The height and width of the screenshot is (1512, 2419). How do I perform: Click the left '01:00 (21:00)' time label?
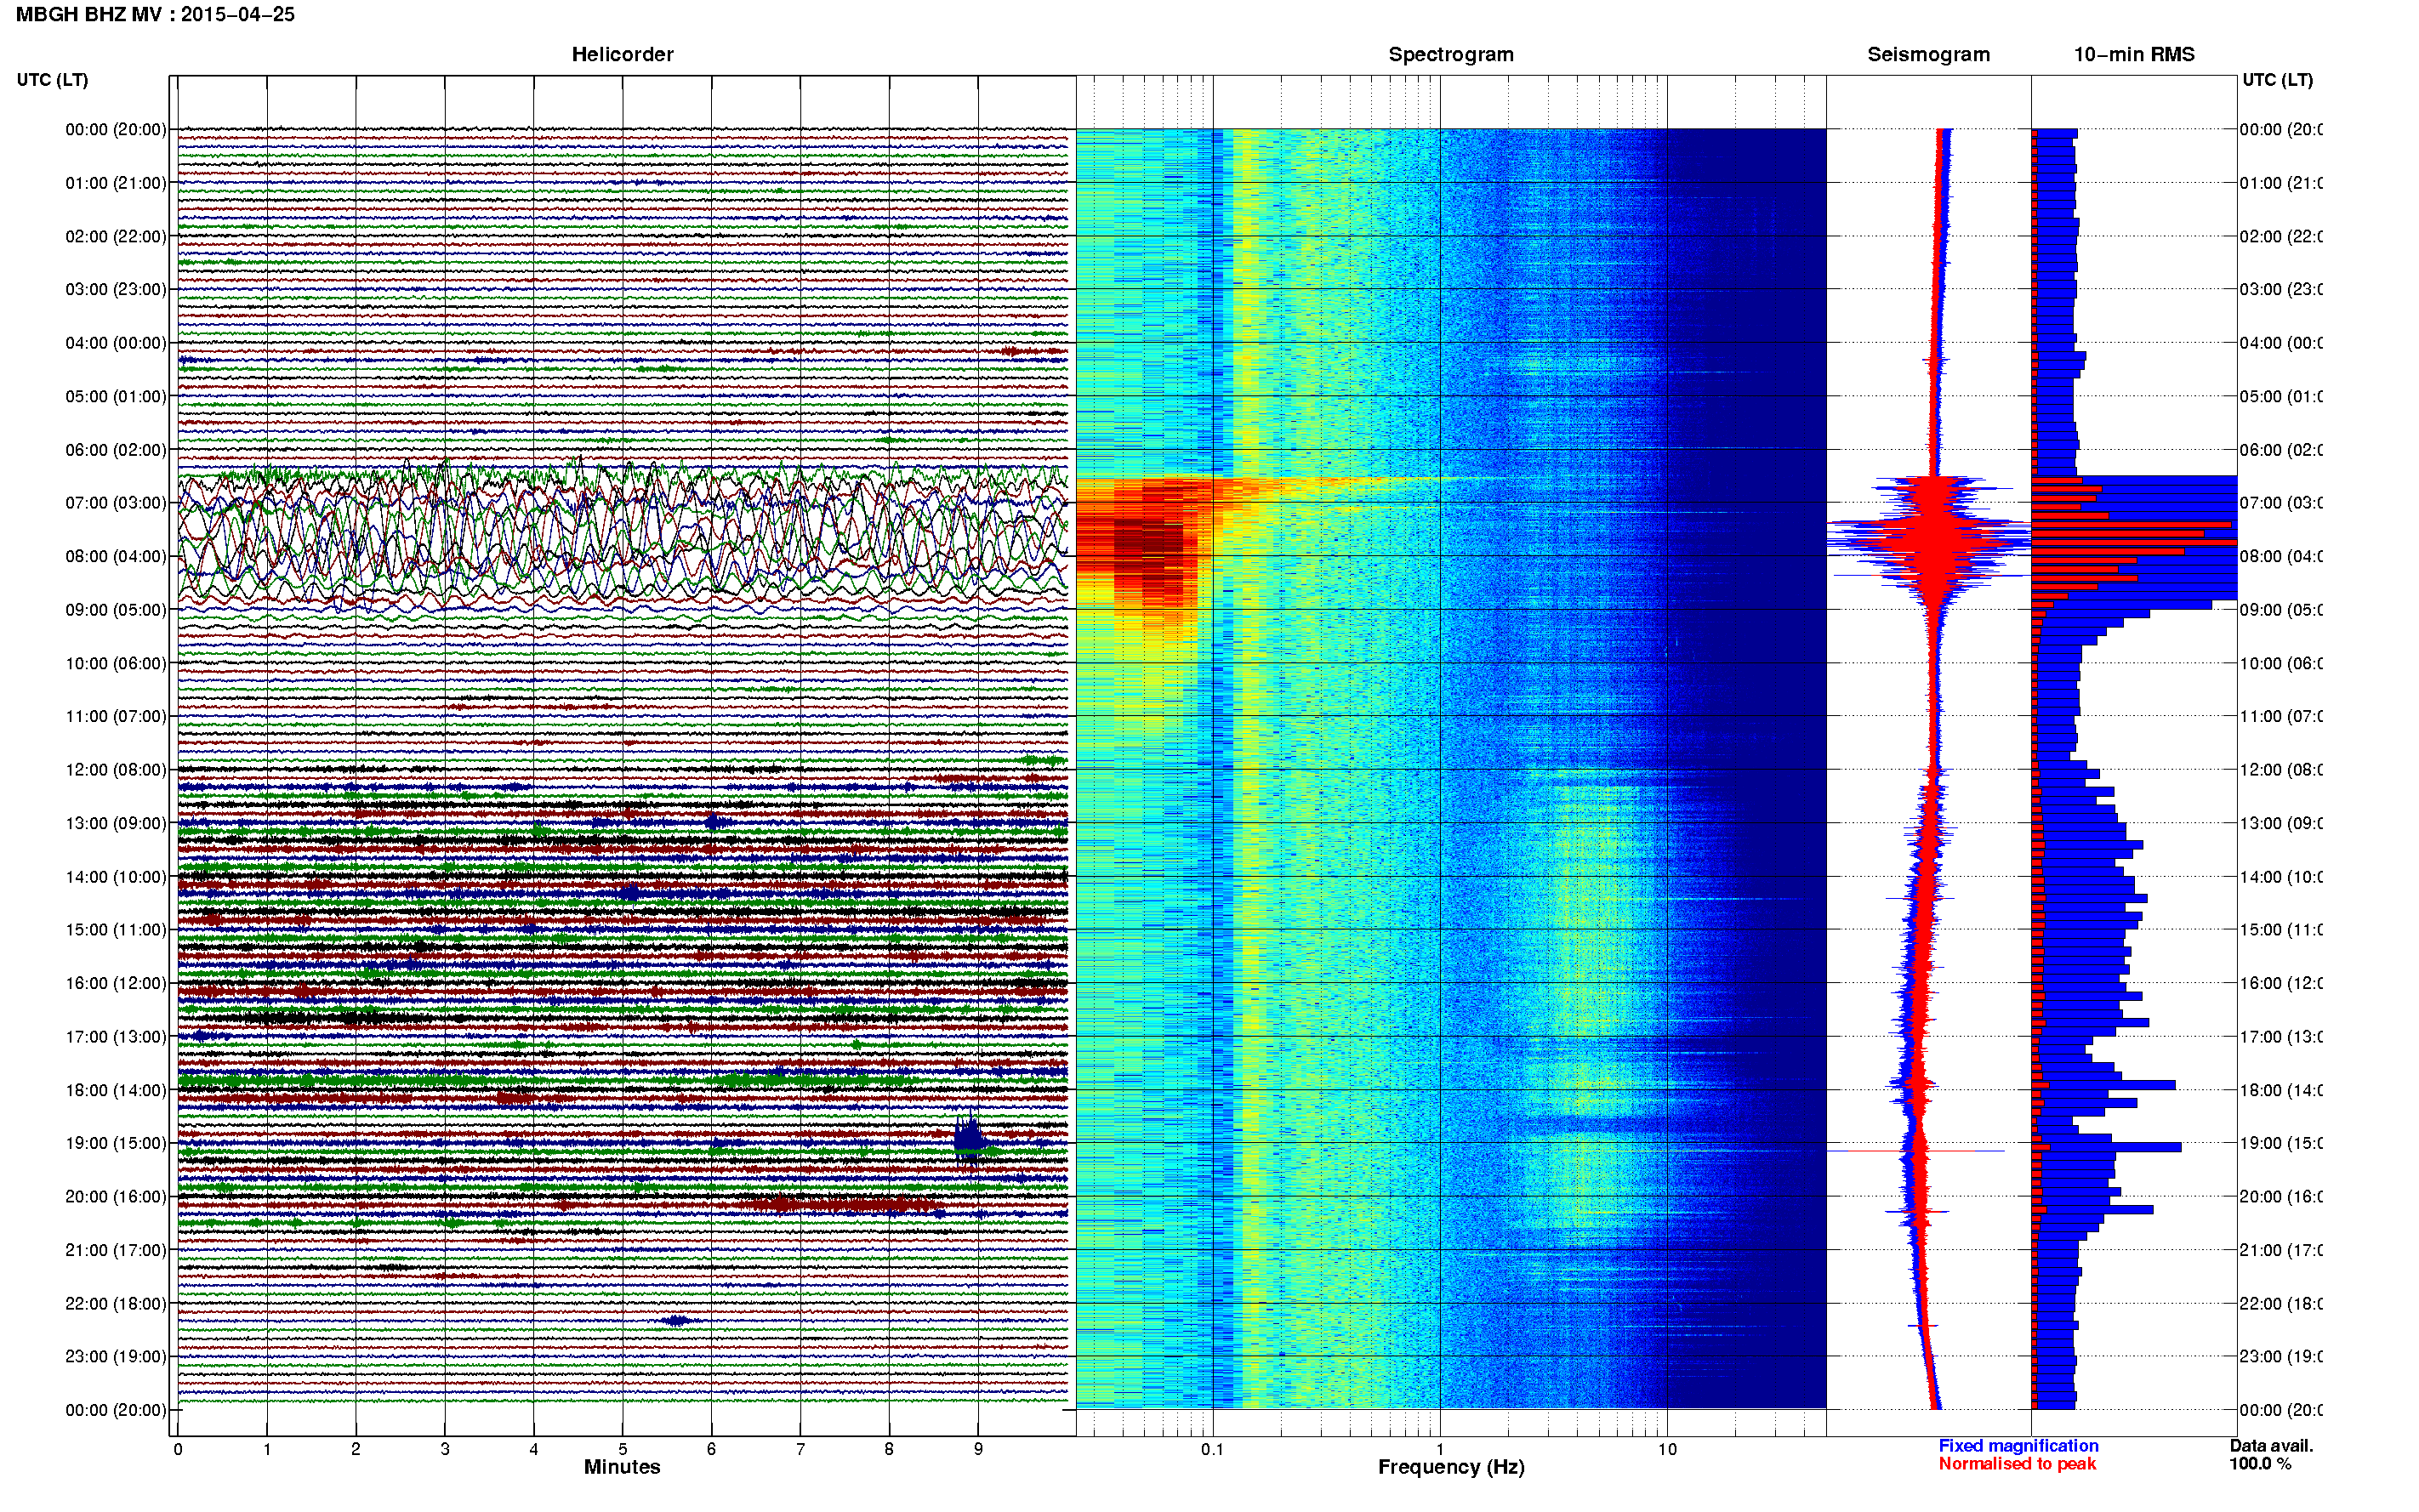tap(116, 183)
